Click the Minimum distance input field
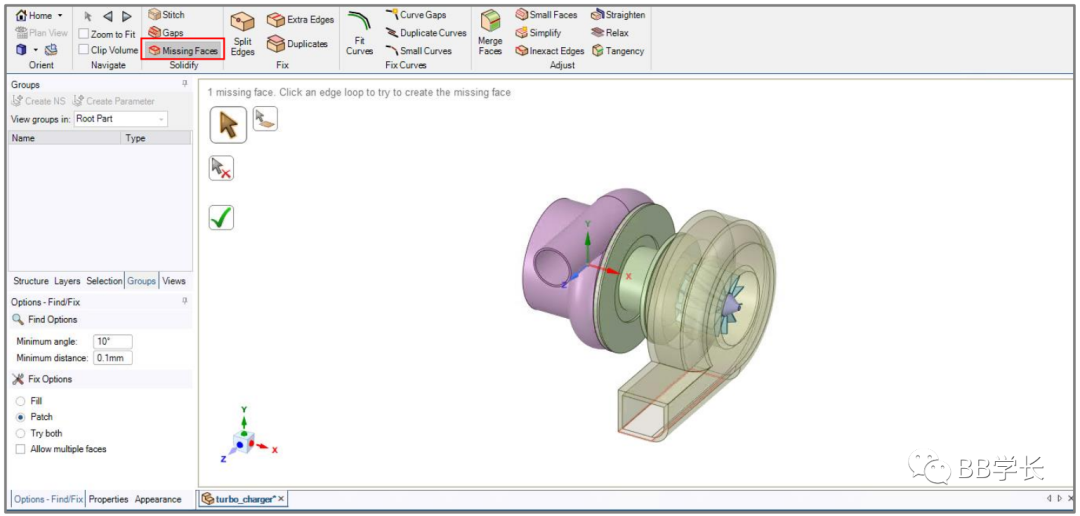Screen dimensions: 1080x516 [112, 358]
